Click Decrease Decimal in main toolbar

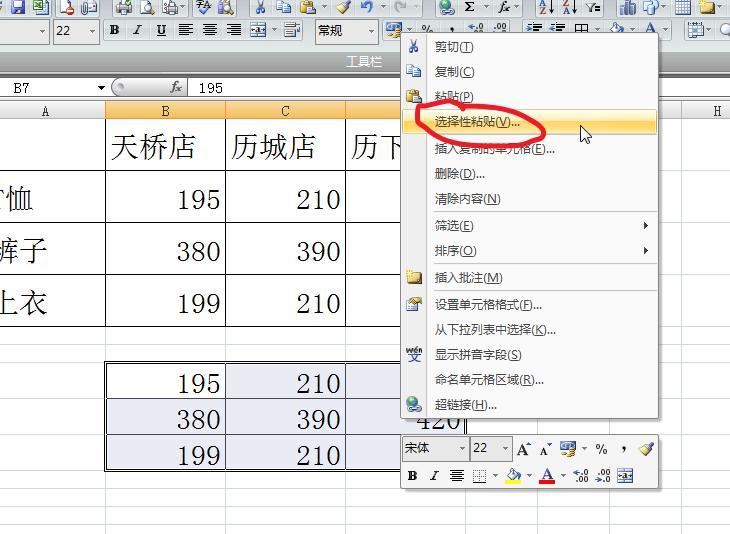pyautogui.click(x=500, y=28)
